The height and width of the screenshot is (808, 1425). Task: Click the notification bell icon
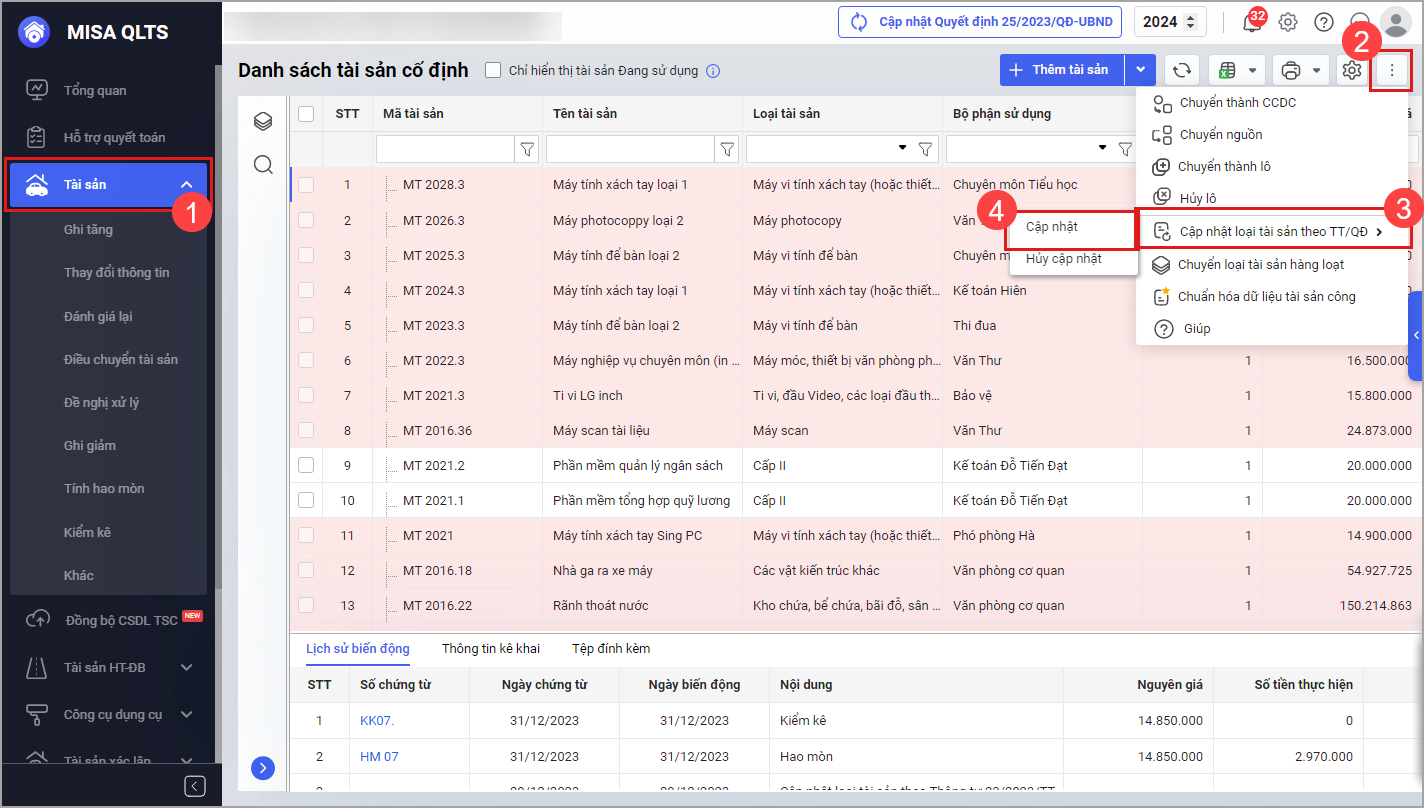tap(1252, 22)
